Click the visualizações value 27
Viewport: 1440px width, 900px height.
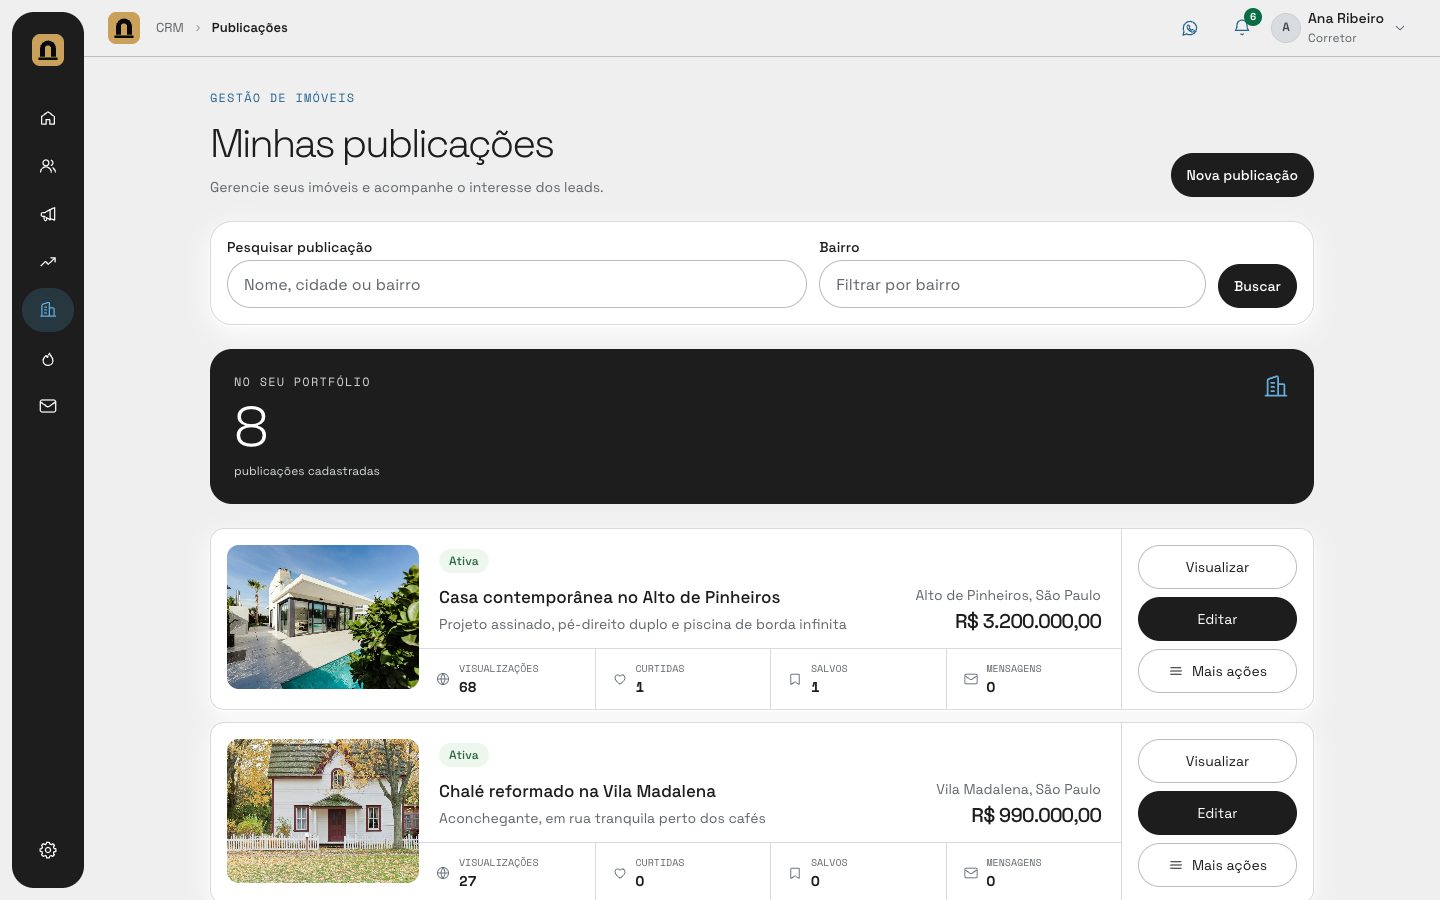467,881
